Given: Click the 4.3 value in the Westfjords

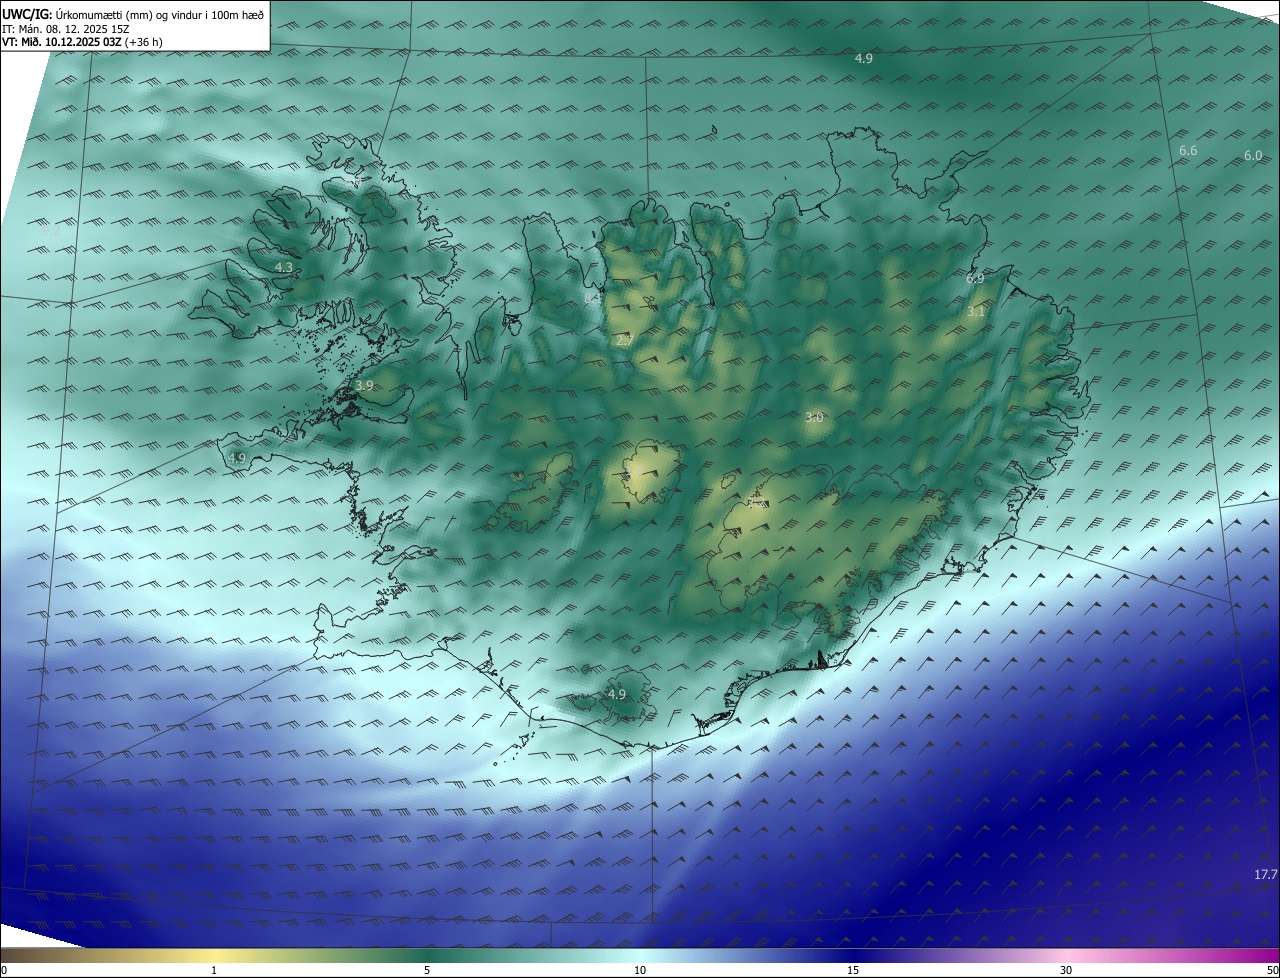Looking at the screenshot, I should click(284, 268).
